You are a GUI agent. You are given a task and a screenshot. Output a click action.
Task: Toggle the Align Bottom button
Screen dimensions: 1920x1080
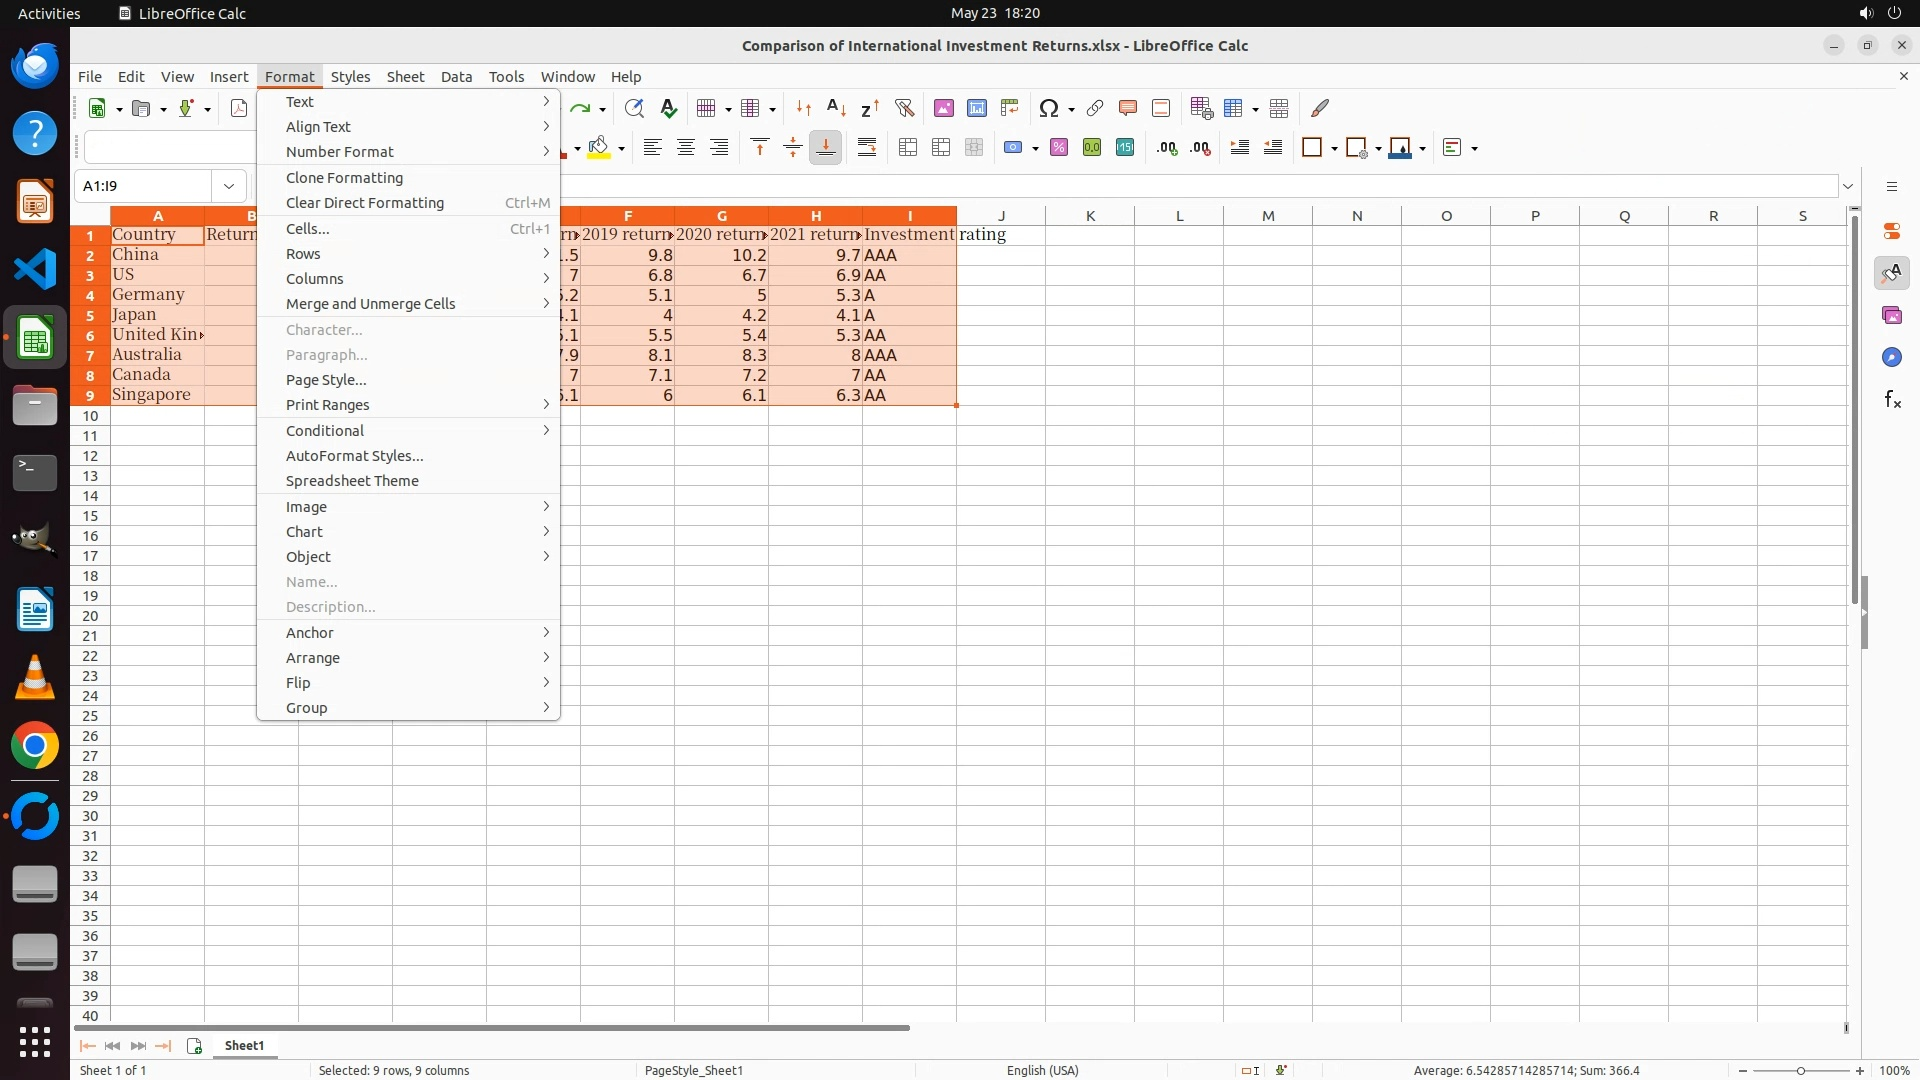coord(826,148)
